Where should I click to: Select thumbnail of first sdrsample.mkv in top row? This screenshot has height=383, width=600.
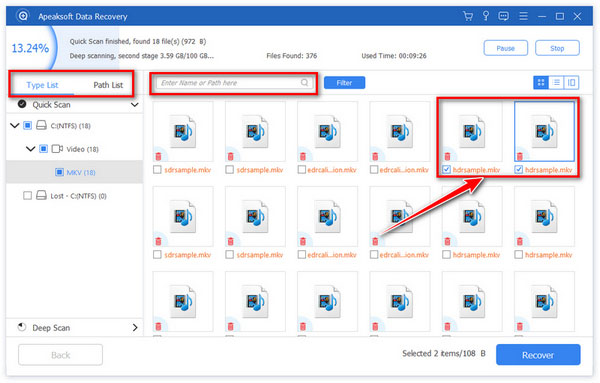pos(183,132)
